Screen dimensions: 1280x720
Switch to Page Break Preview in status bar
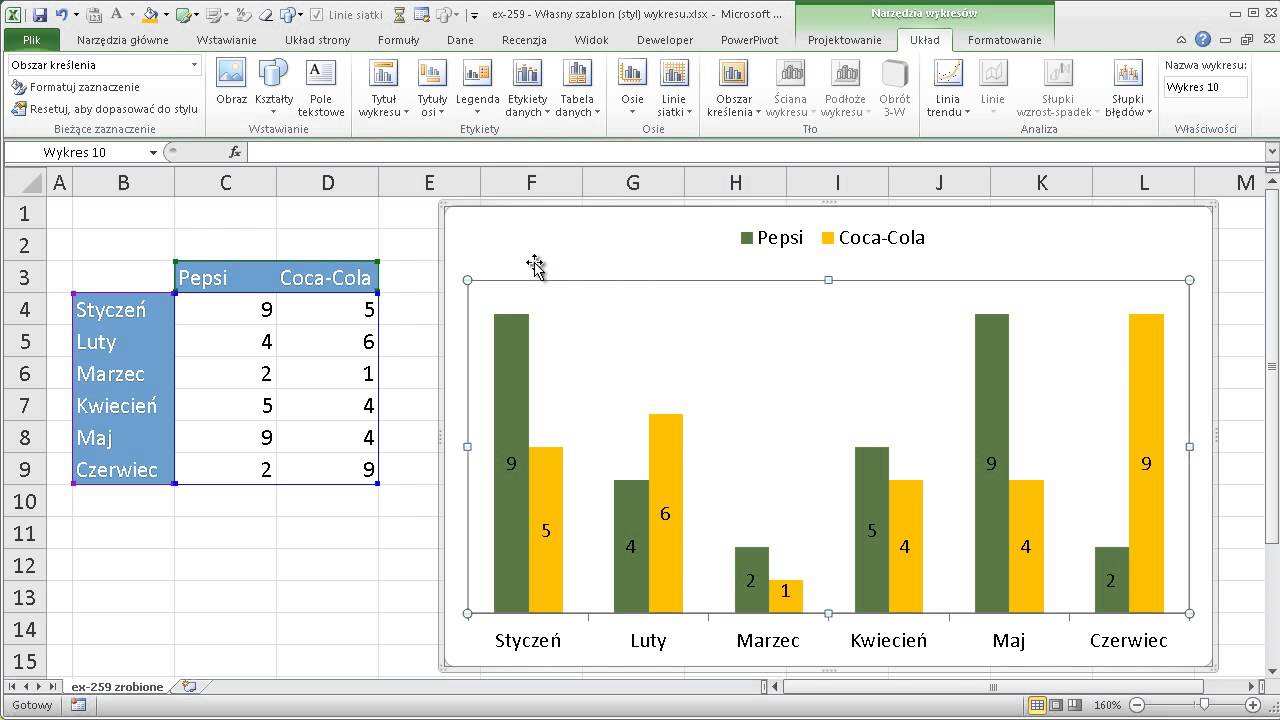[x=1076, y=705]
